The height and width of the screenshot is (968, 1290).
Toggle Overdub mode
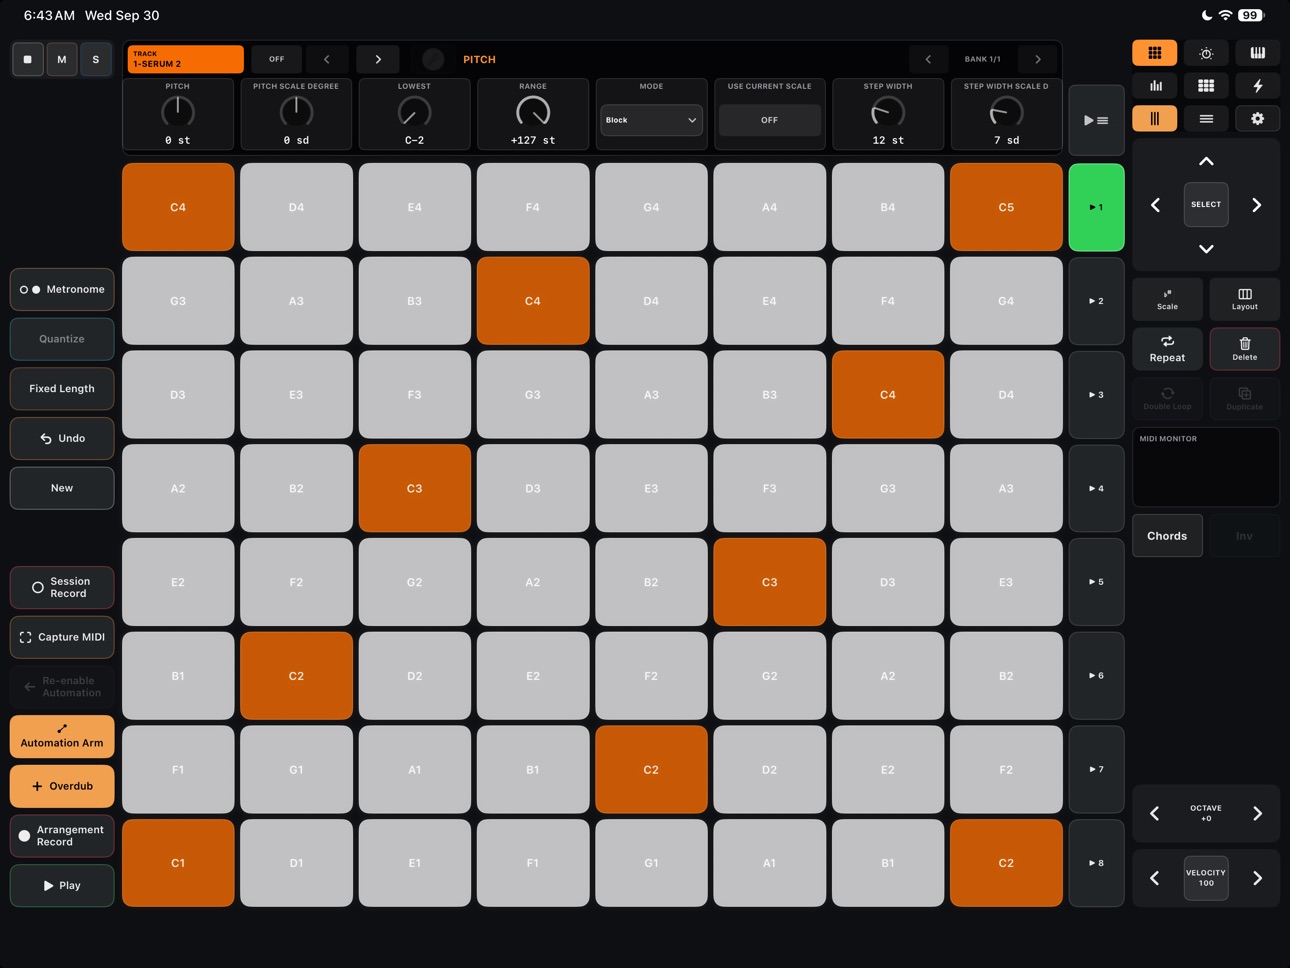62,786
